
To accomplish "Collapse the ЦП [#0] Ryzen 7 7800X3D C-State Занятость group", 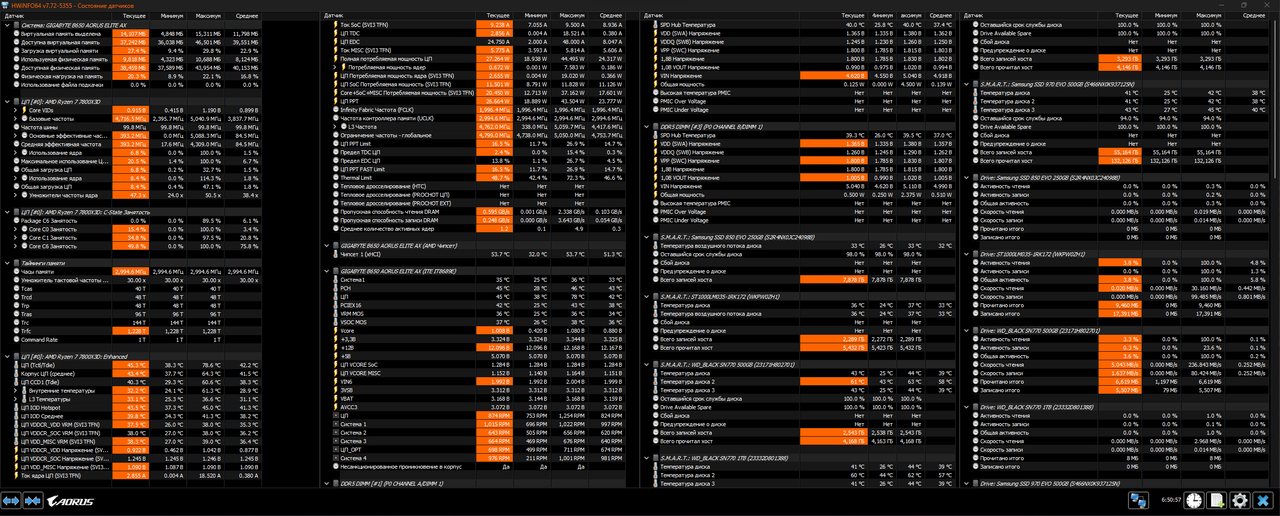I will click(x=7, y=212).
